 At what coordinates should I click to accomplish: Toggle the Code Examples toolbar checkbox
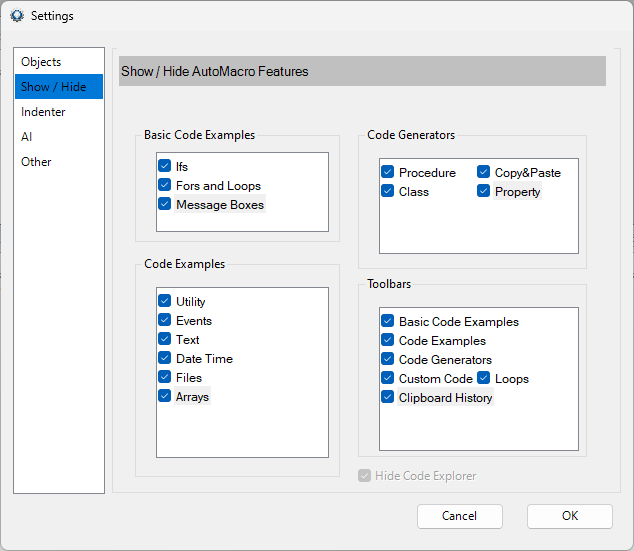click(x=387, y=340)
